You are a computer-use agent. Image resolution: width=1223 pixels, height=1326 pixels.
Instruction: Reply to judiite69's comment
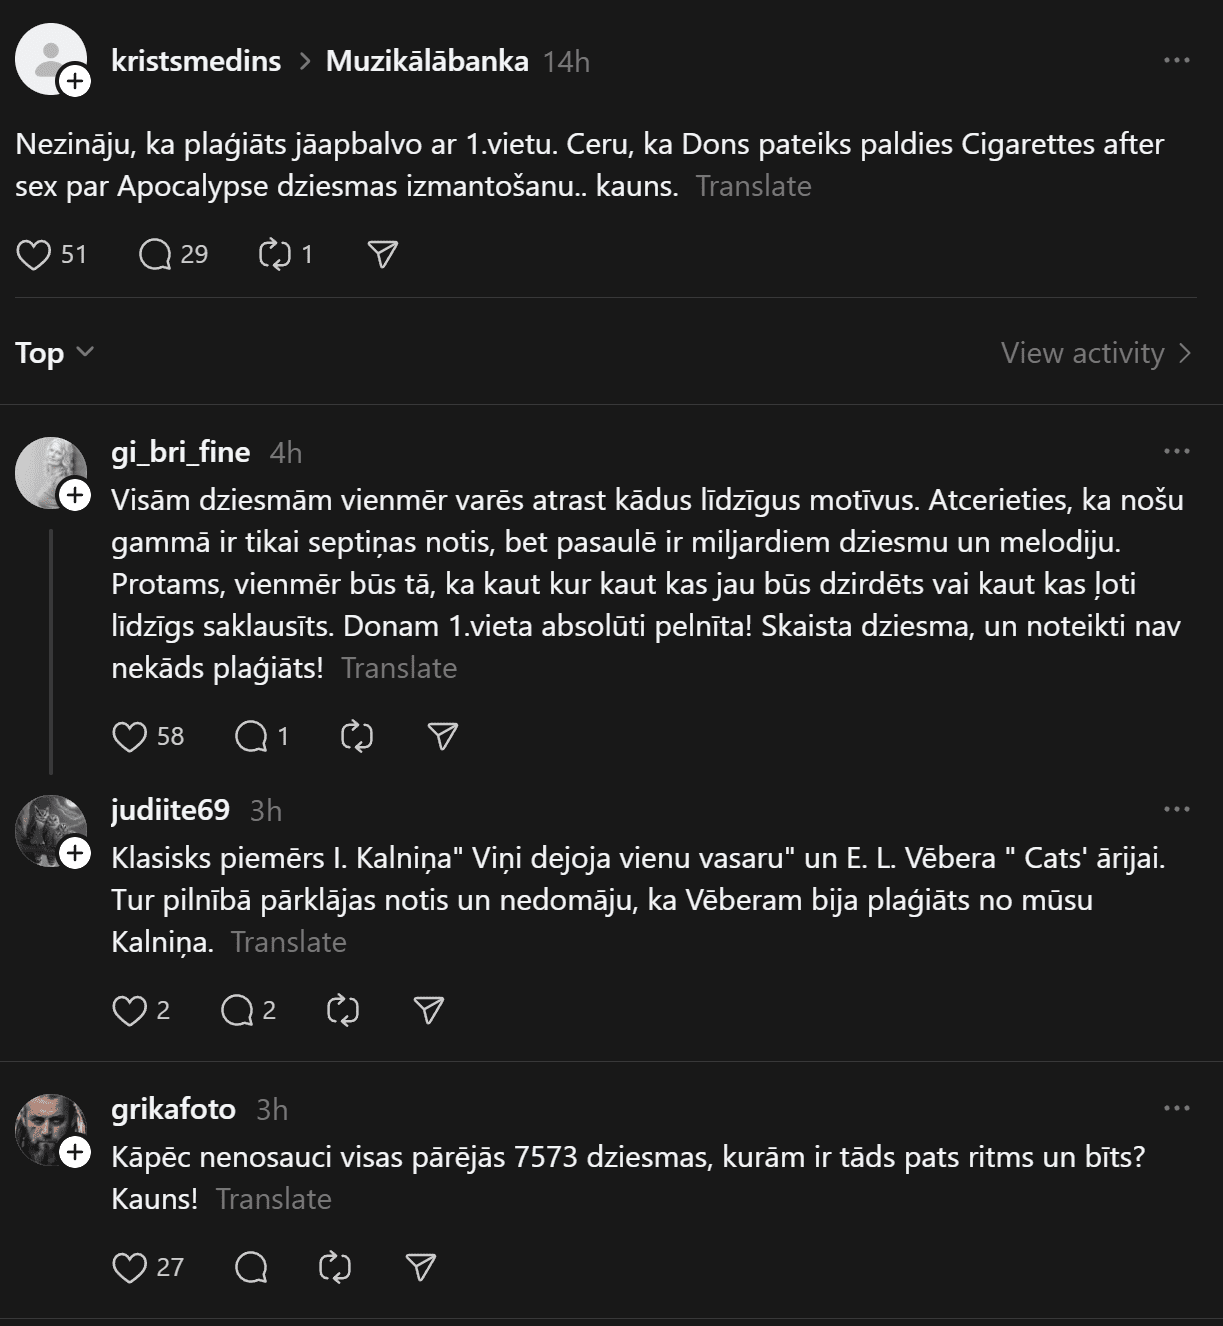click(x=237, y=1011)
